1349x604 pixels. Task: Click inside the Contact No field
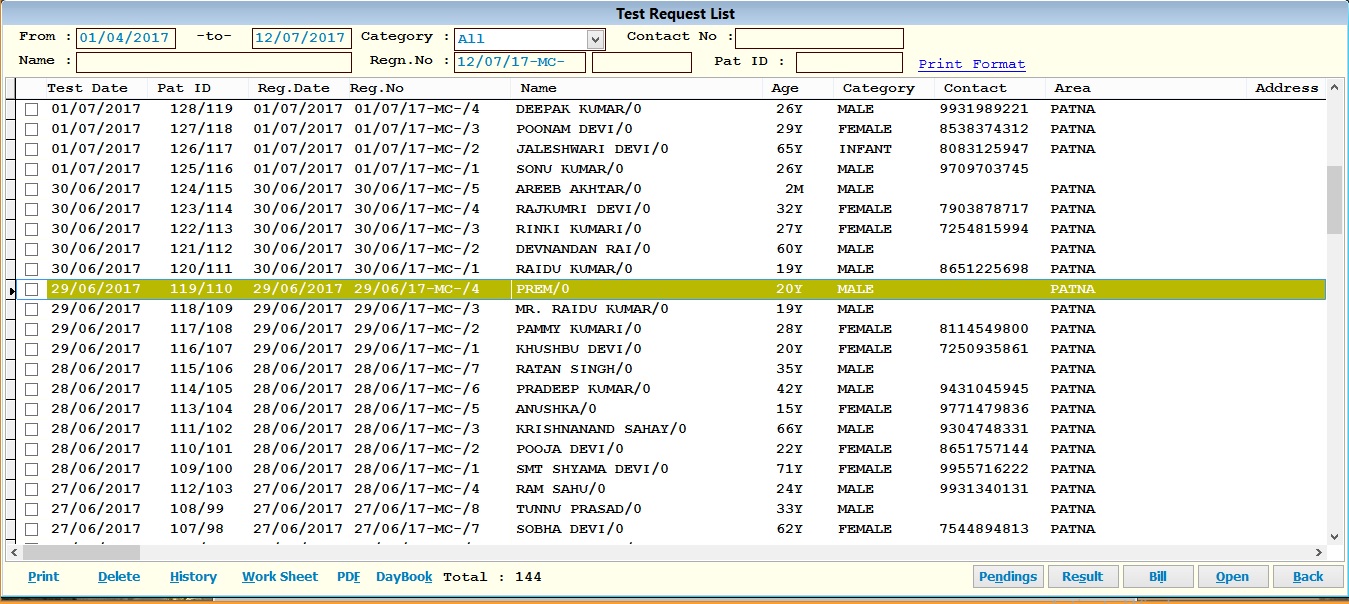[818, 37]
